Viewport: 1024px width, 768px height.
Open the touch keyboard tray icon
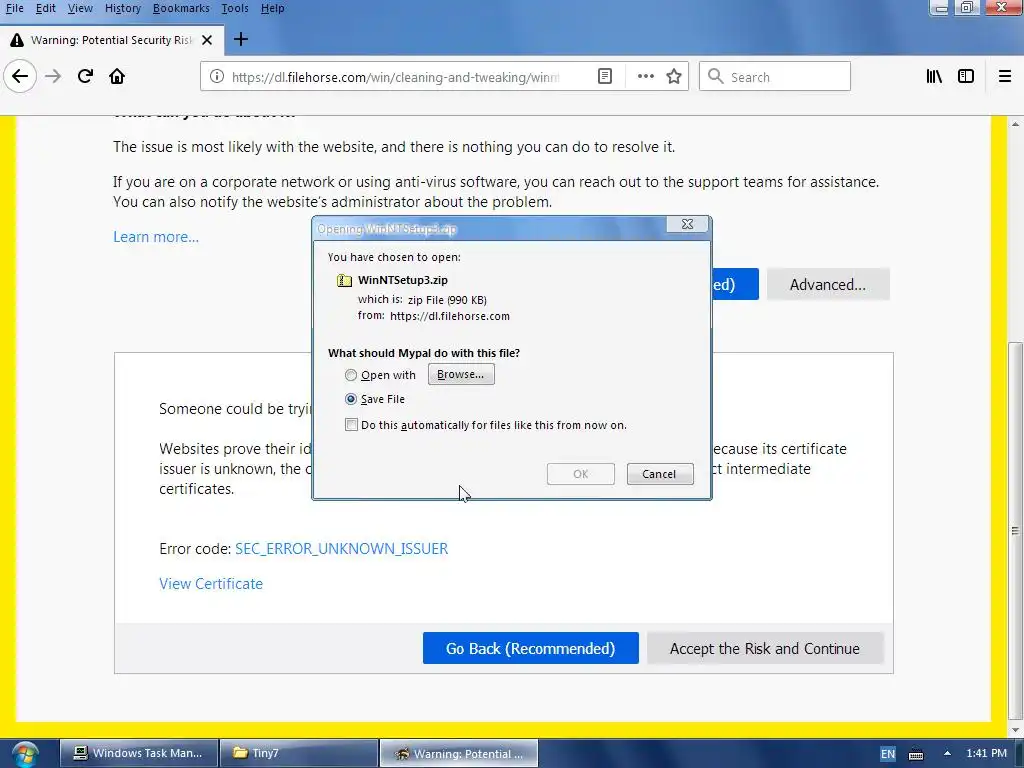click(916, 754)
